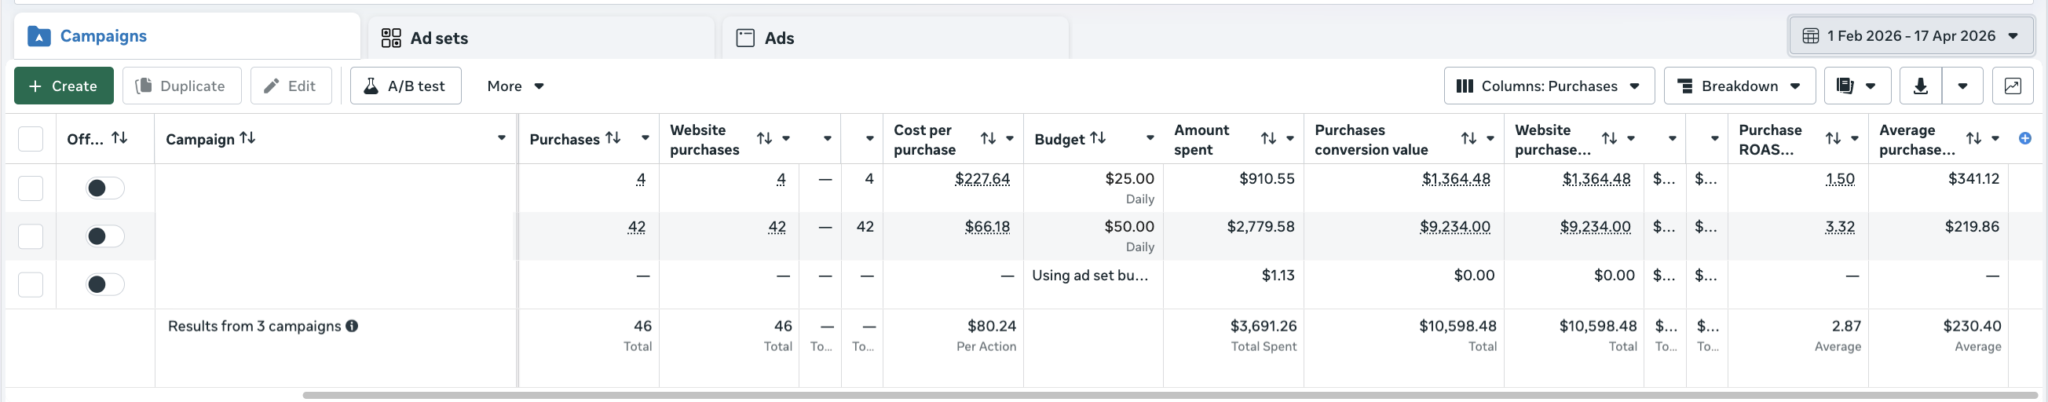
Task: Sort by Amount spent column arrows
Action: [1268, 139]
